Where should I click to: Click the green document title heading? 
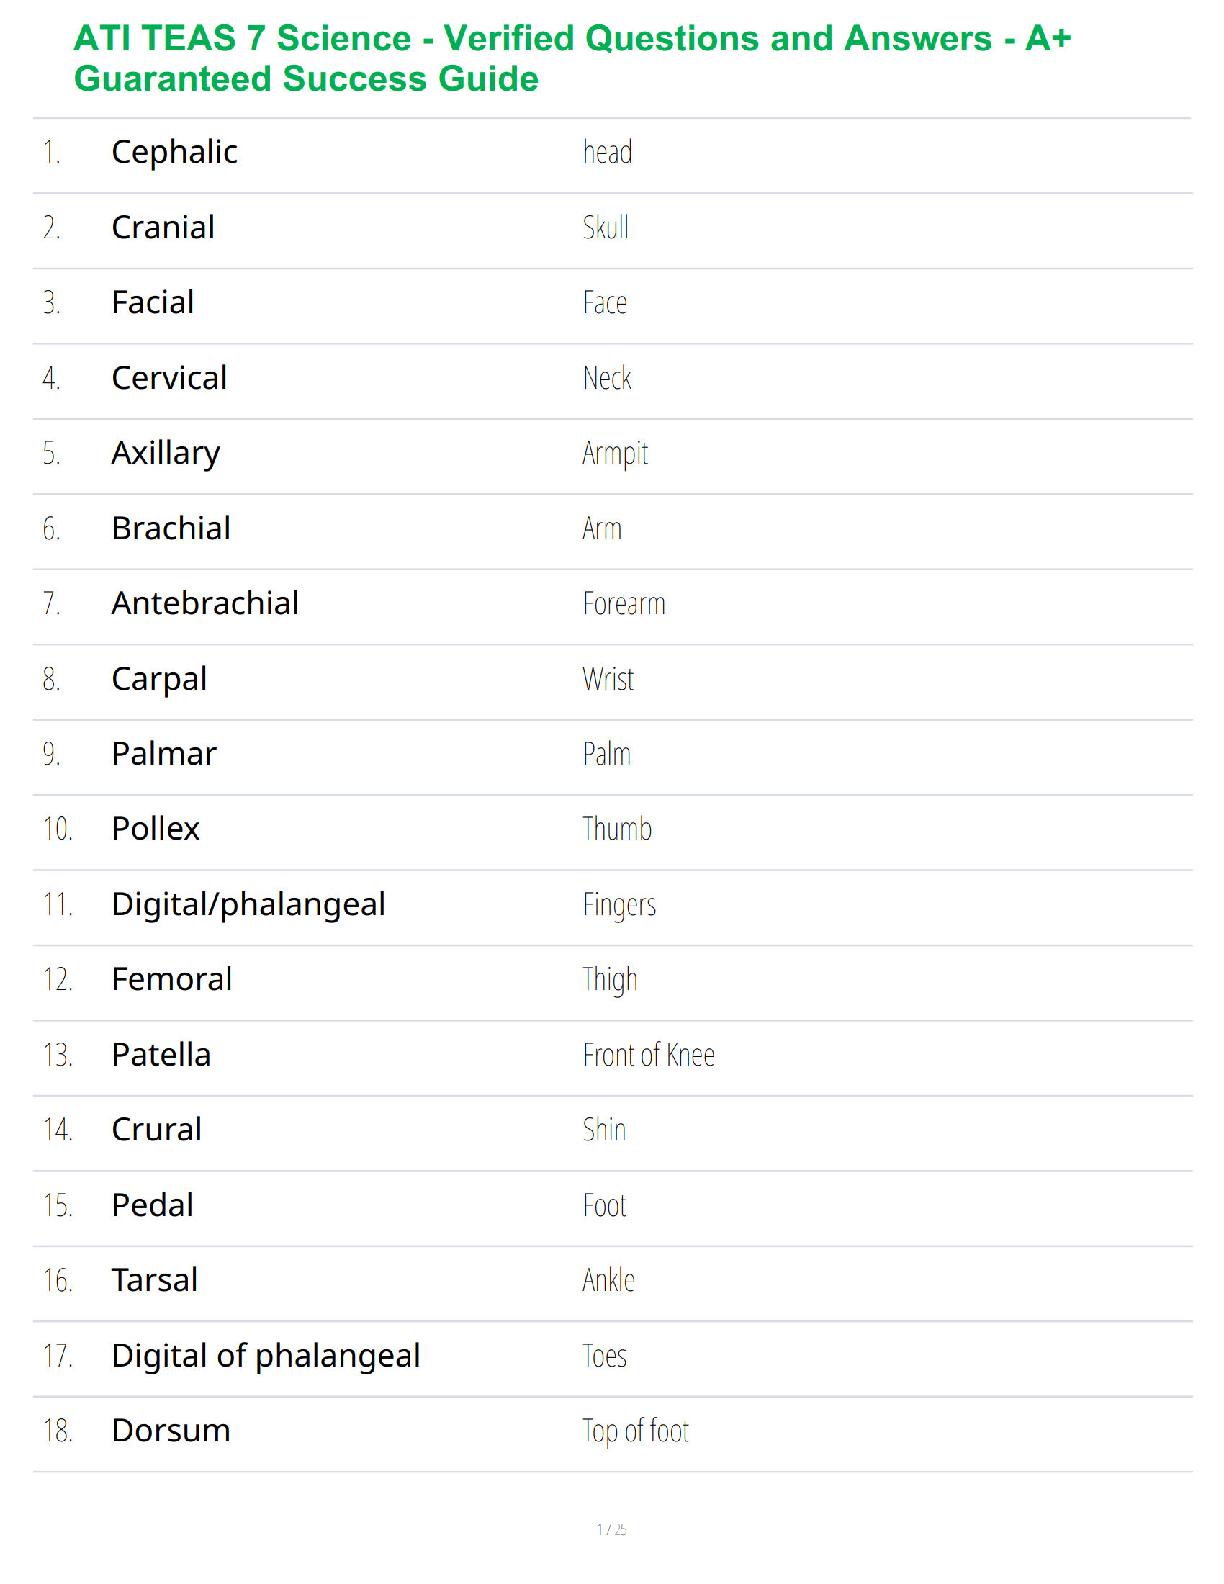[x=572, y=58]
